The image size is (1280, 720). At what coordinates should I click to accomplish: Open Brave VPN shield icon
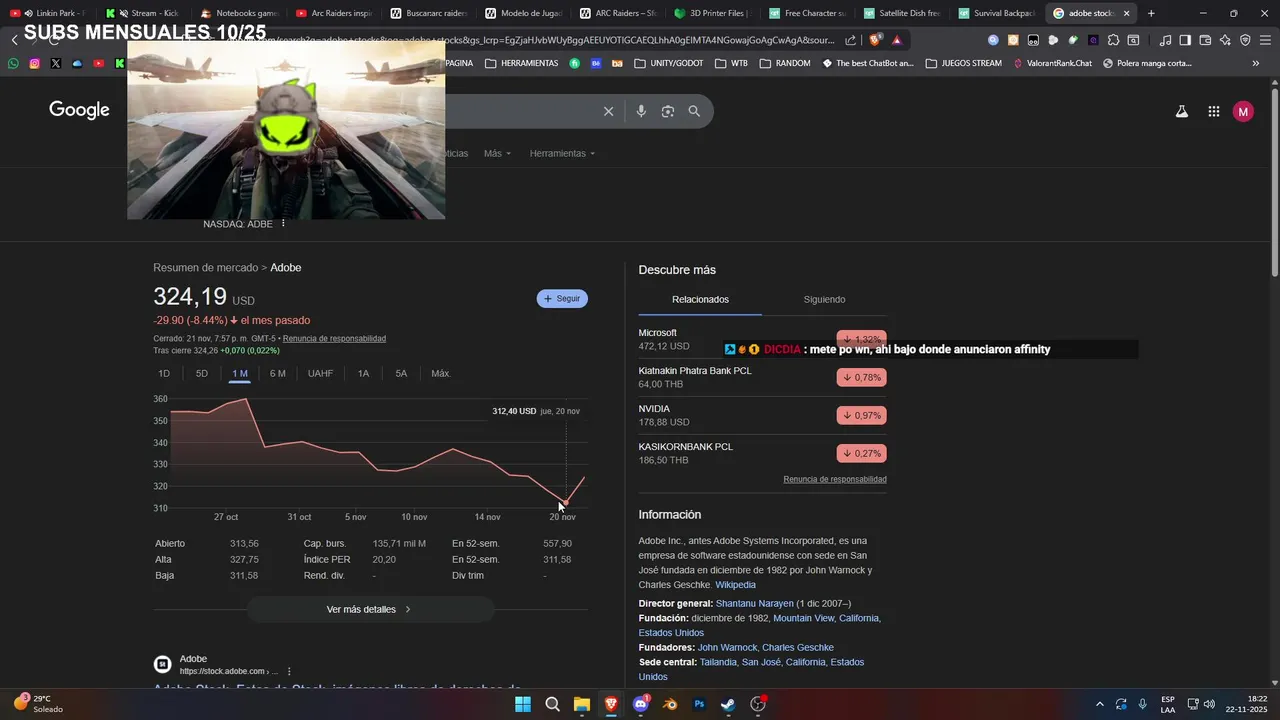1245,40
